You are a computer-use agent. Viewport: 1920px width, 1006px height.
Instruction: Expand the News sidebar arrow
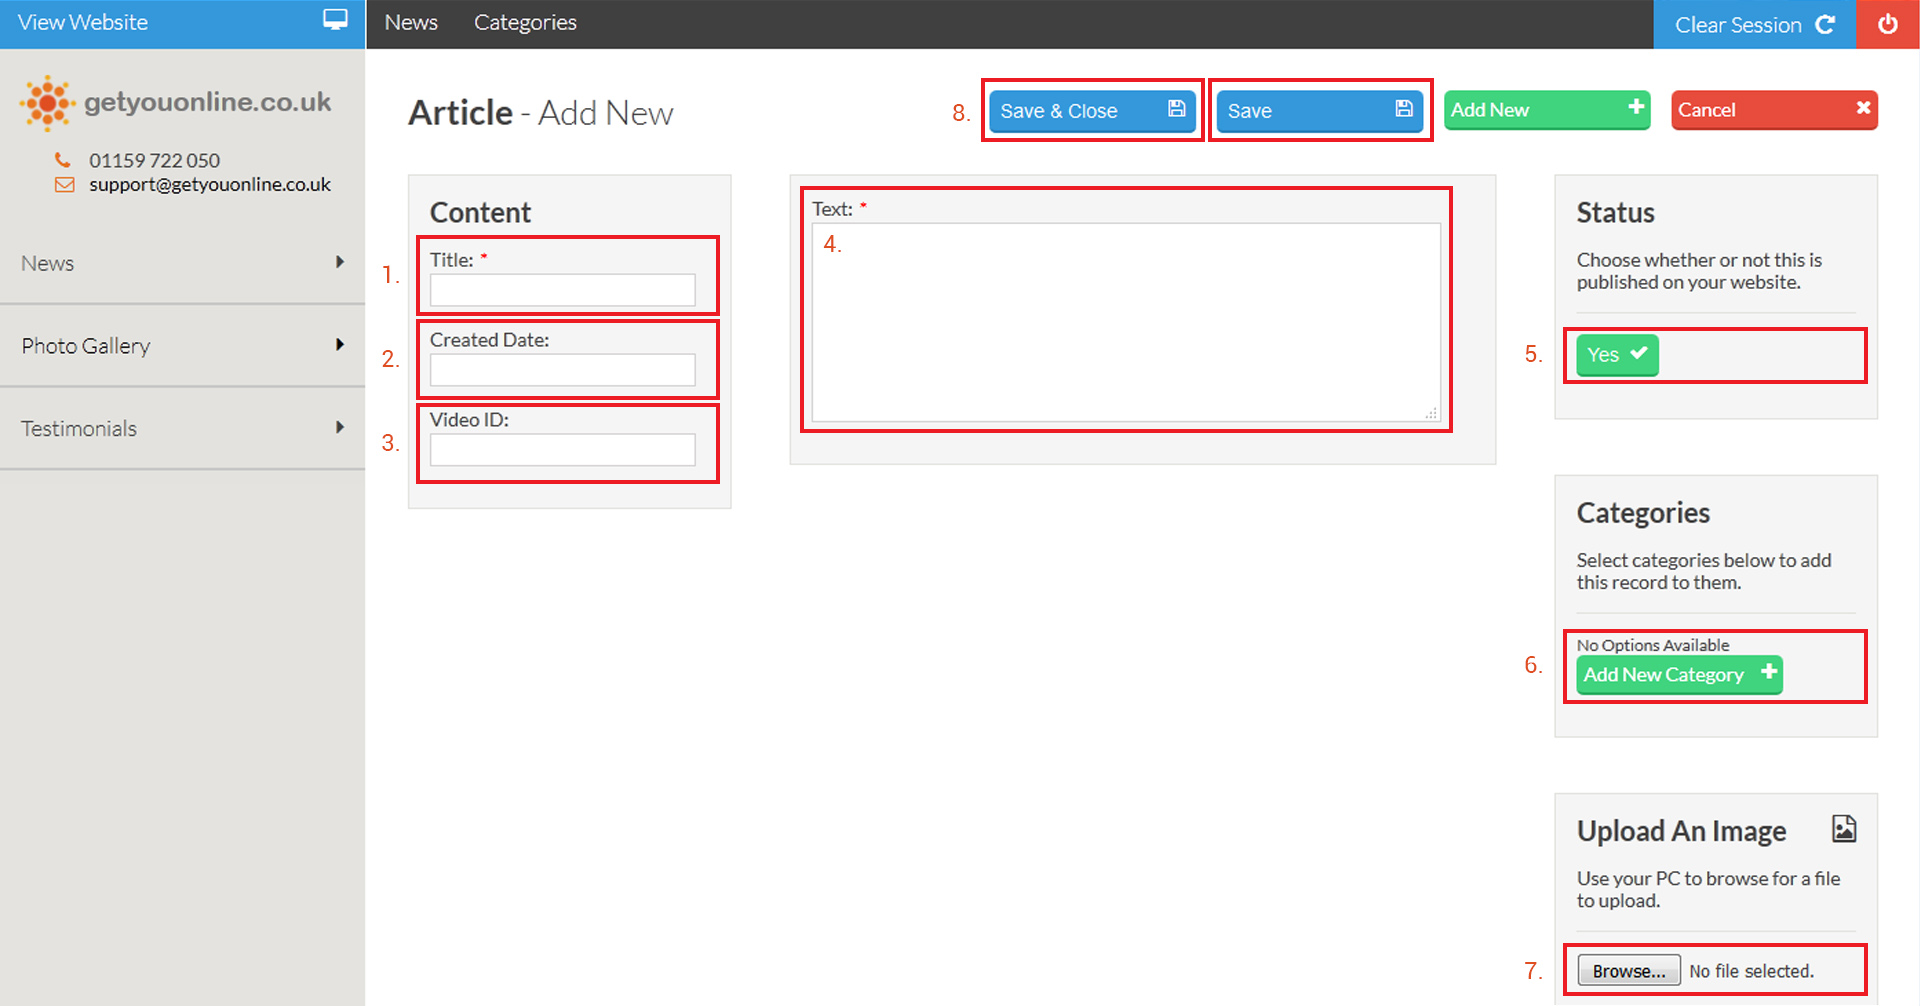[340, 262]
